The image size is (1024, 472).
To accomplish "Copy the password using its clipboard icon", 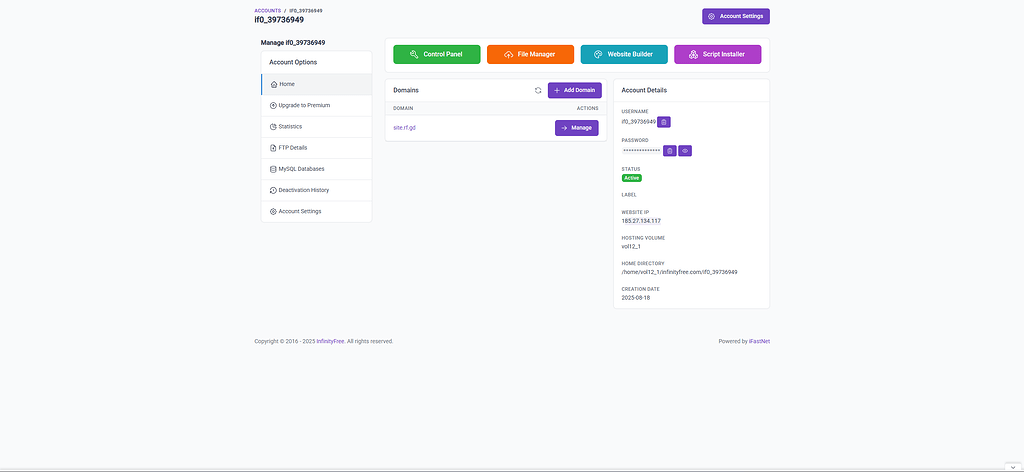I will point(669,151).
